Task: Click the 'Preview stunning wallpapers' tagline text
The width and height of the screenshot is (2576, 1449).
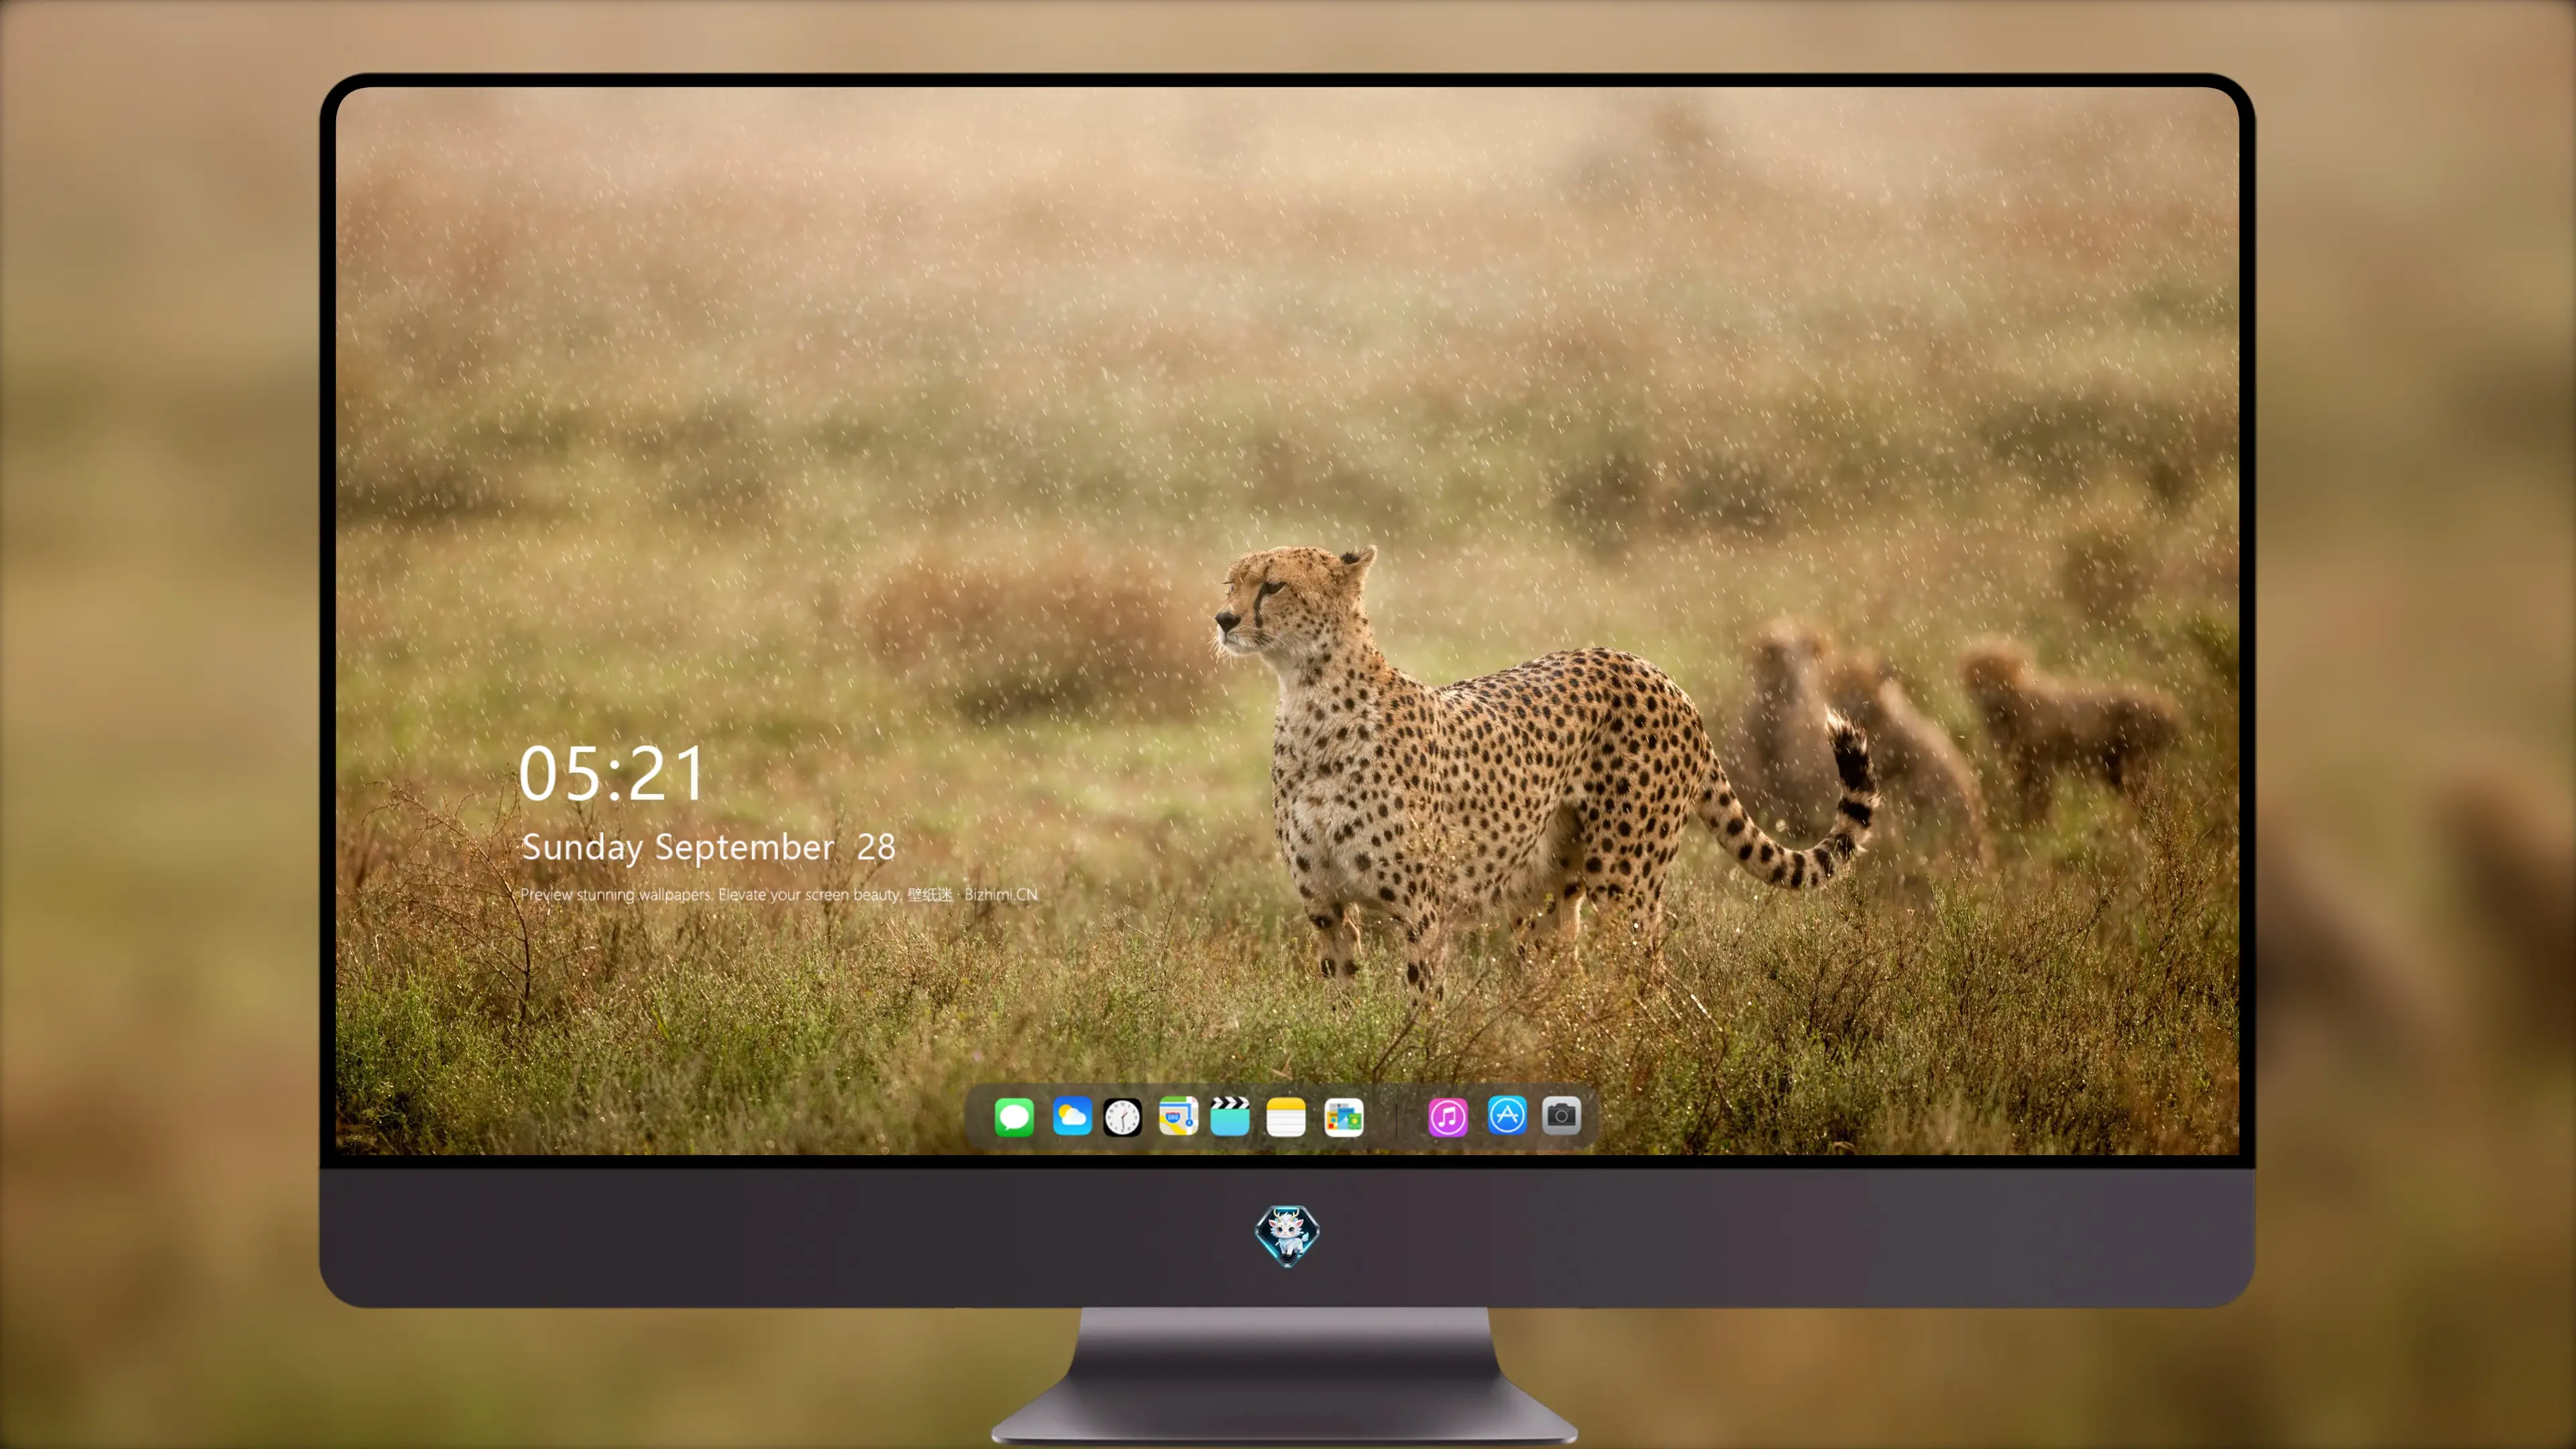Action: (x=779, y=894)
